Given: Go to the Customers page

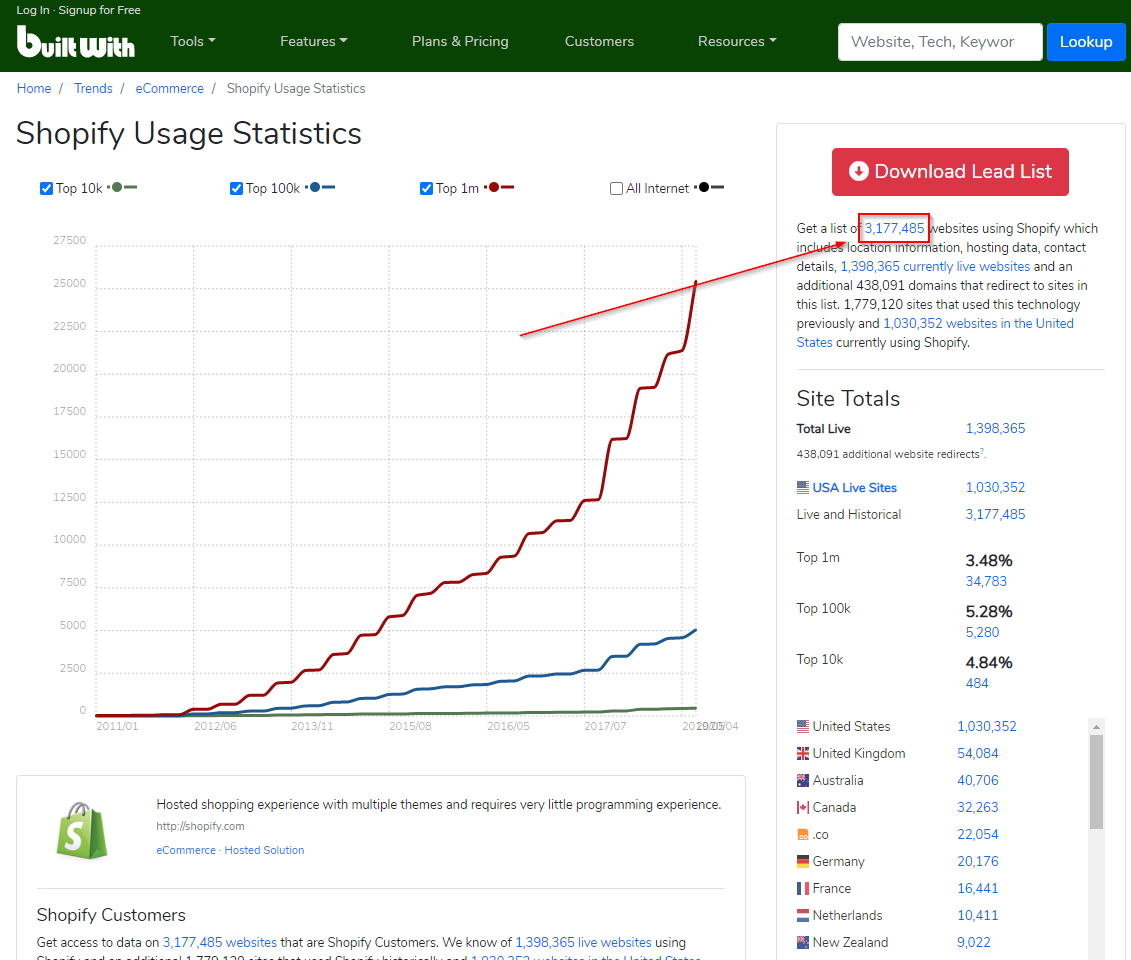Looking at the screenshot, I should tap(599, 41).
